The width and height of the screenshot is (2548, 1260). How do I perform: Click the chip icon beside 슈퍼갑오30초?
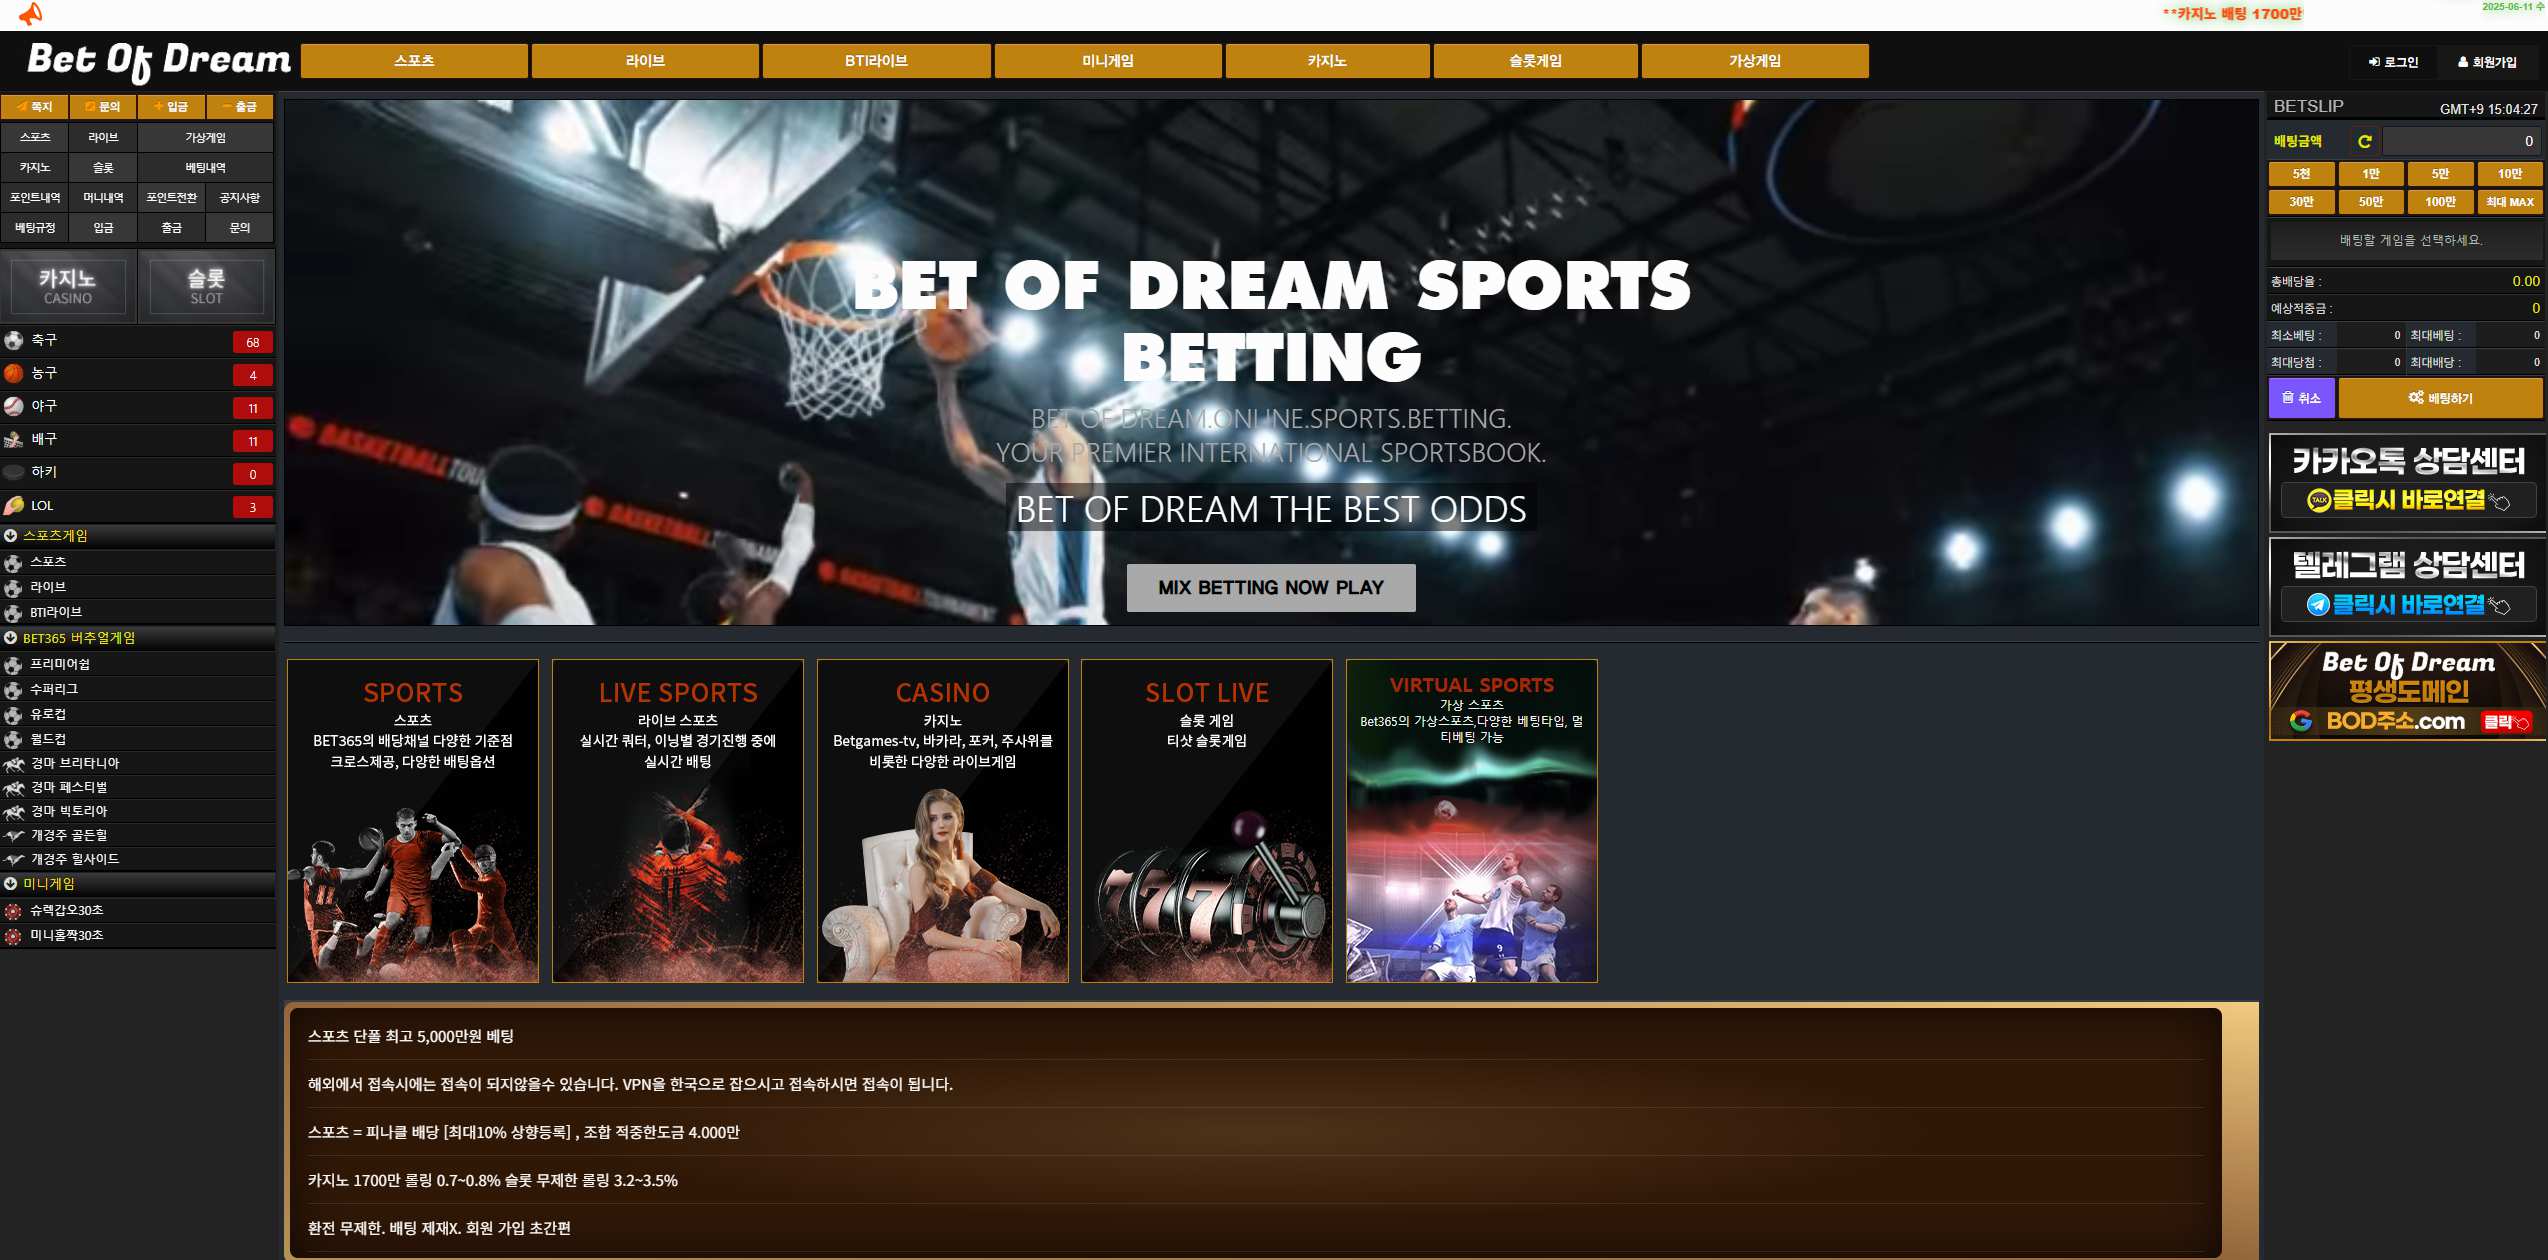coord(13,911)
